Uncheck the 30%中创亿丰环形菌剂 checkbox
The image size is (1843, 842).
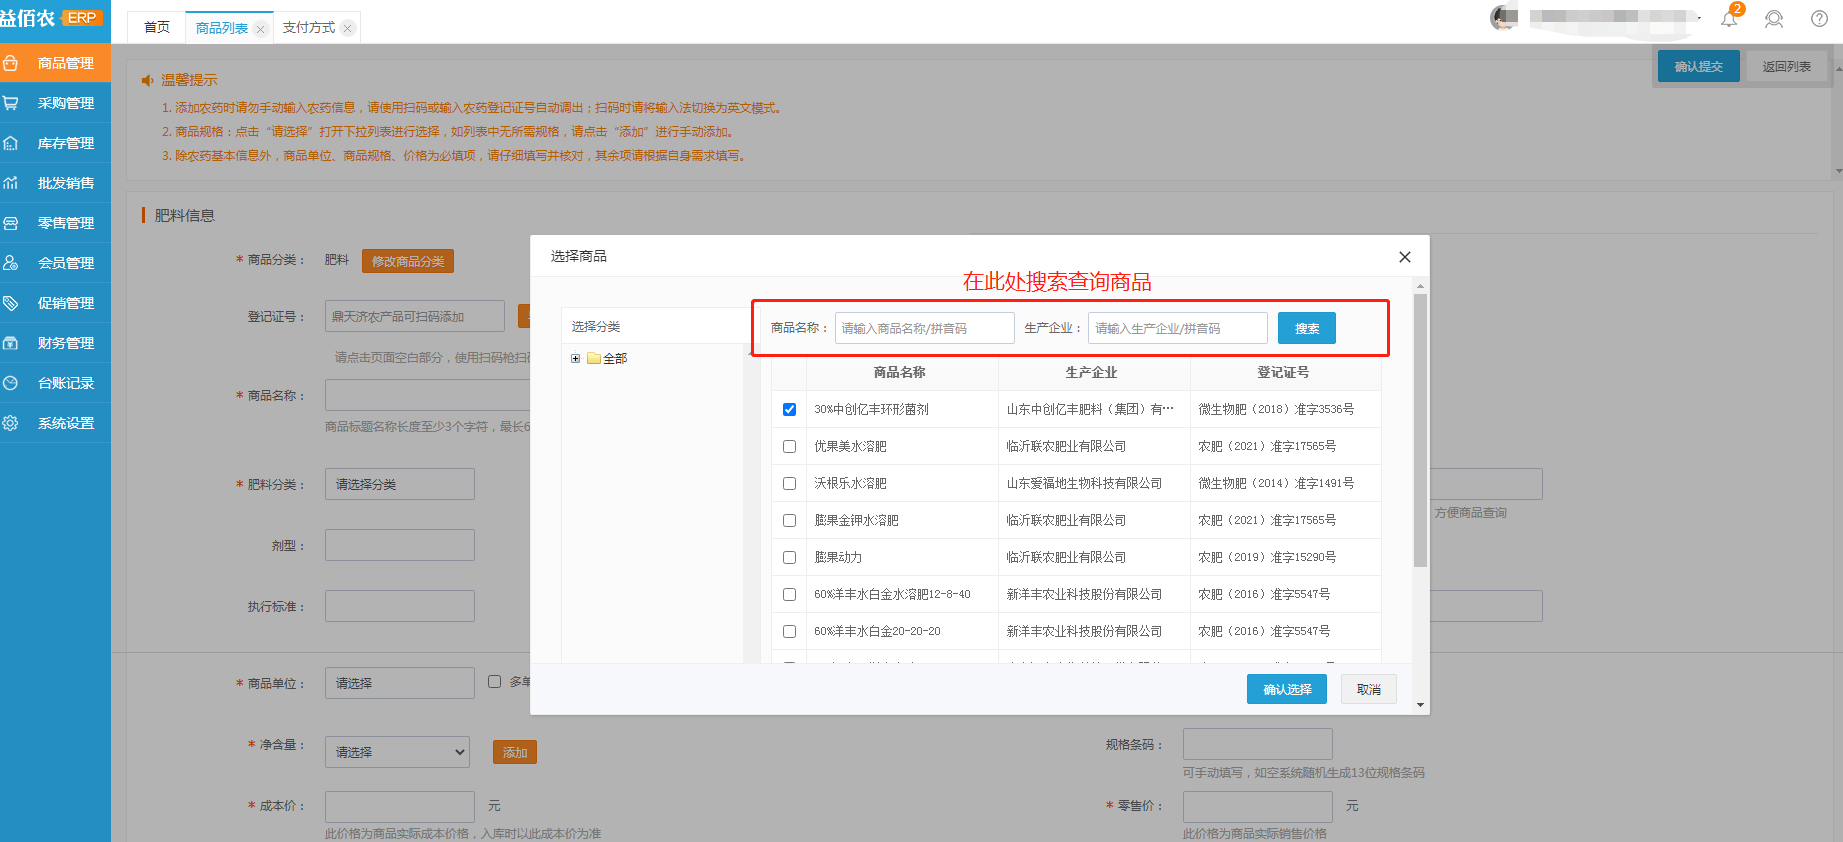point(789,409)
